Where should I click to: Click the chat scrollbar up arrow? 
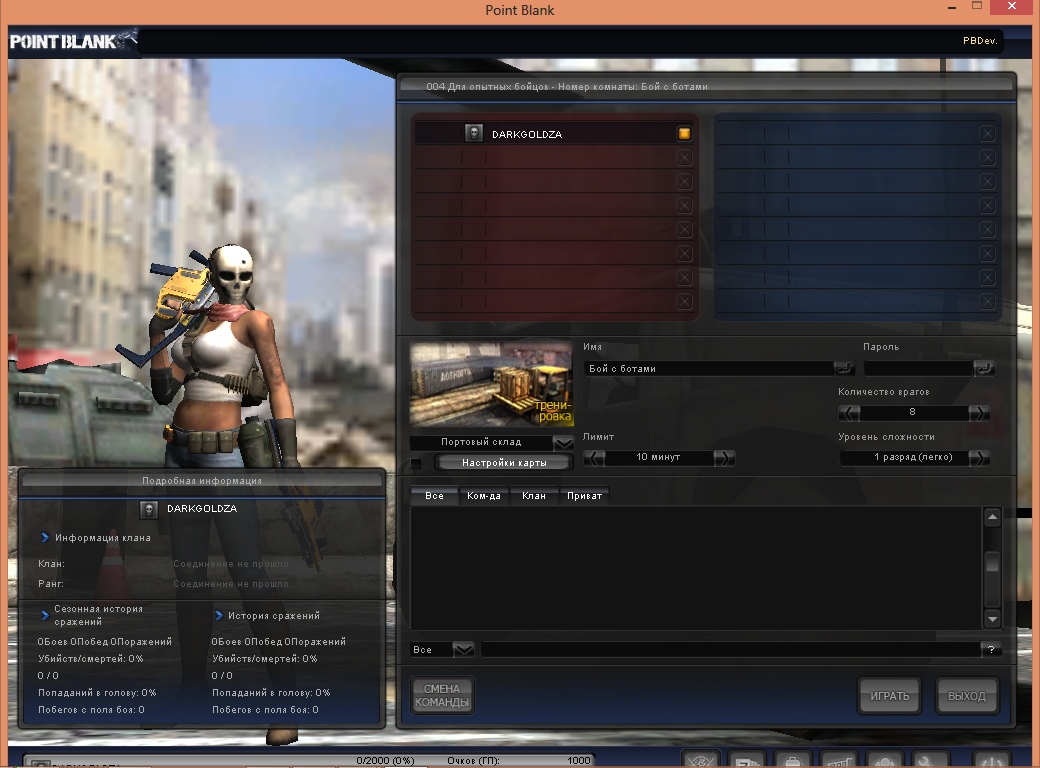[992, 517]
